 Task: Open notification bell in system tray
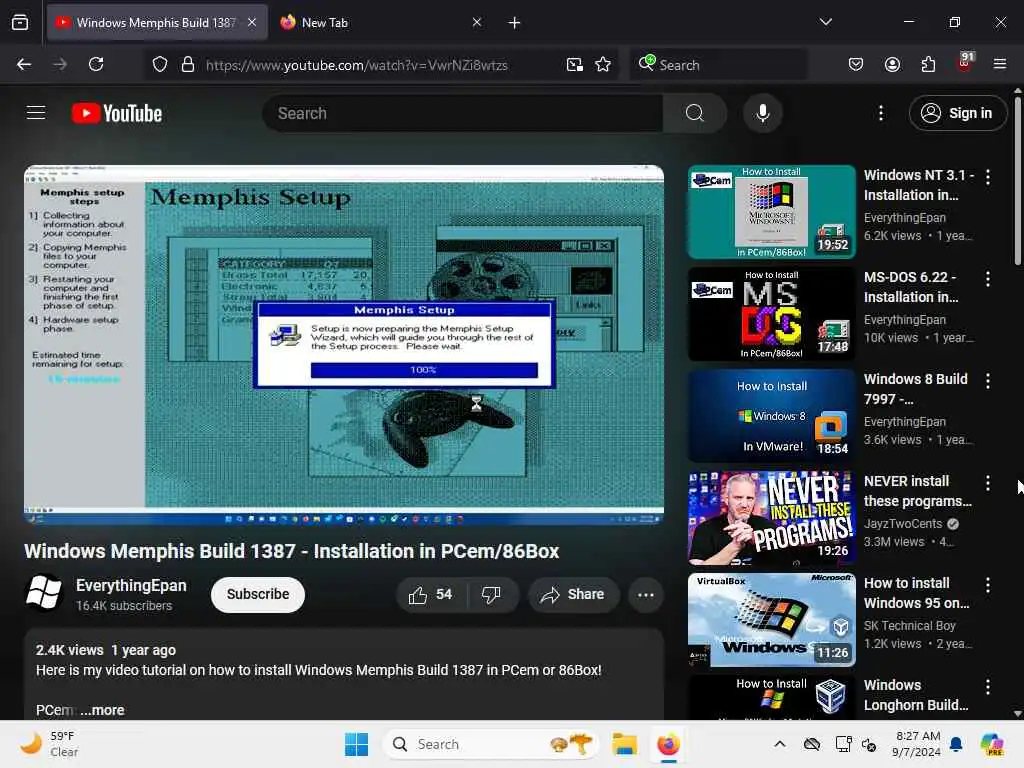tap(956, 744)
